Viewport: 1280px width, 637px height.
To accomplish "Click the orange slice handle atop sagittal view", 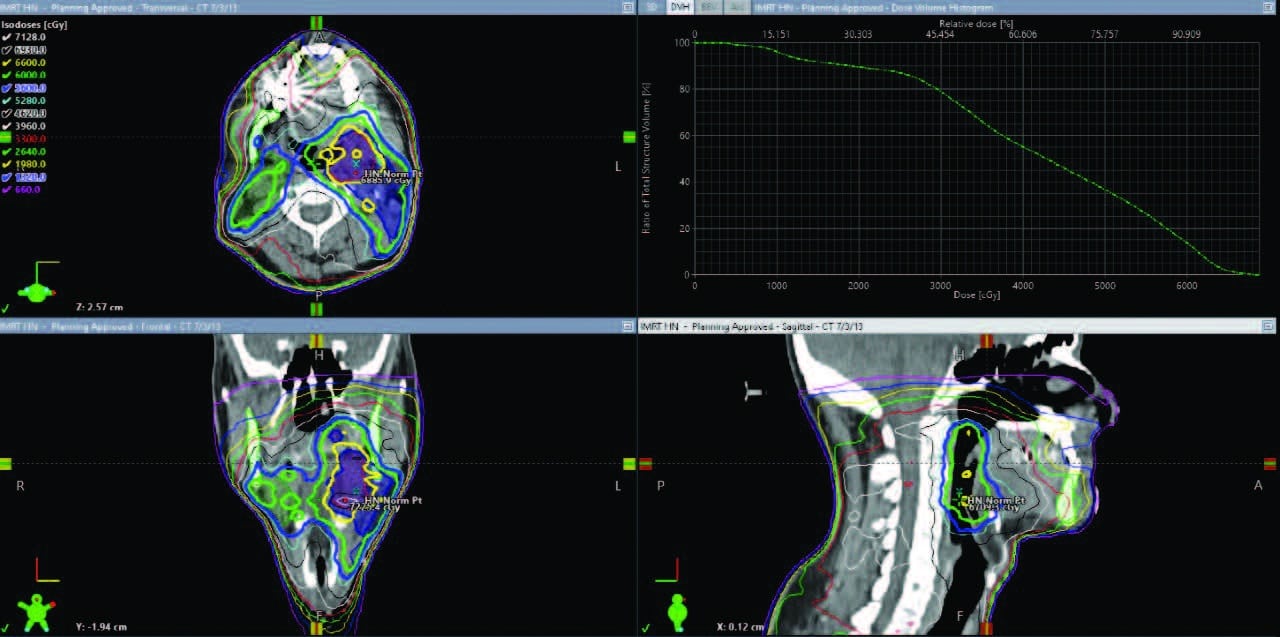I will click(986, 340).
